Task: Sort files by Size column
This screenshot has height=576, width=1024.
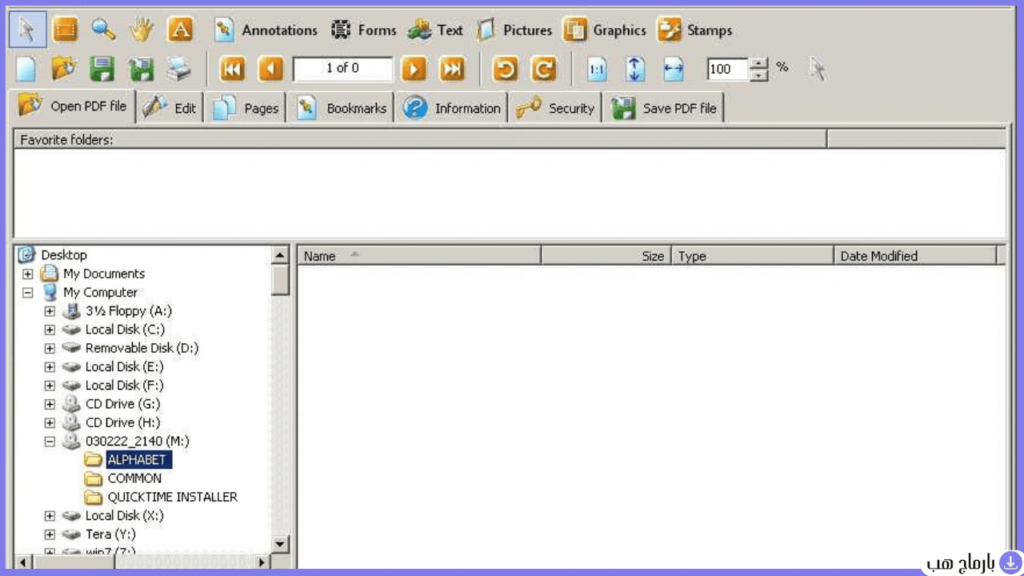Action: click(x=606, y=255)
